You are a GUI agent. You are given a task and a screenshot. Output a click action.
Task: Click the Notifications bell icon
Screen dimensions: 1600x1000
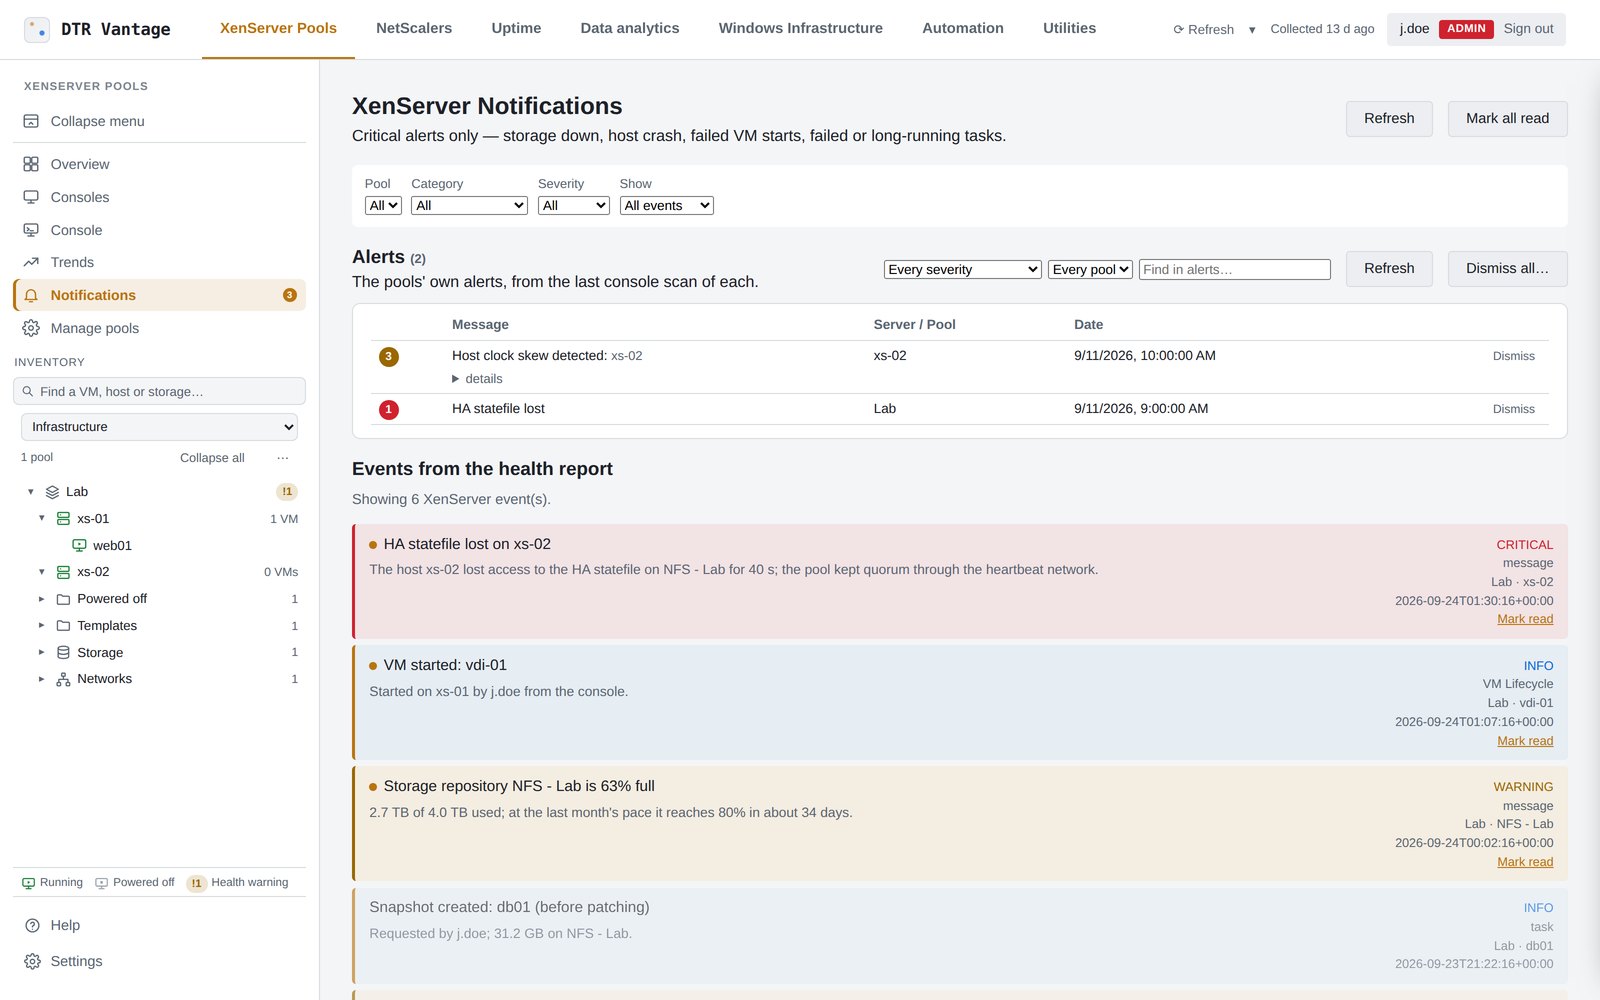[31, 295]
